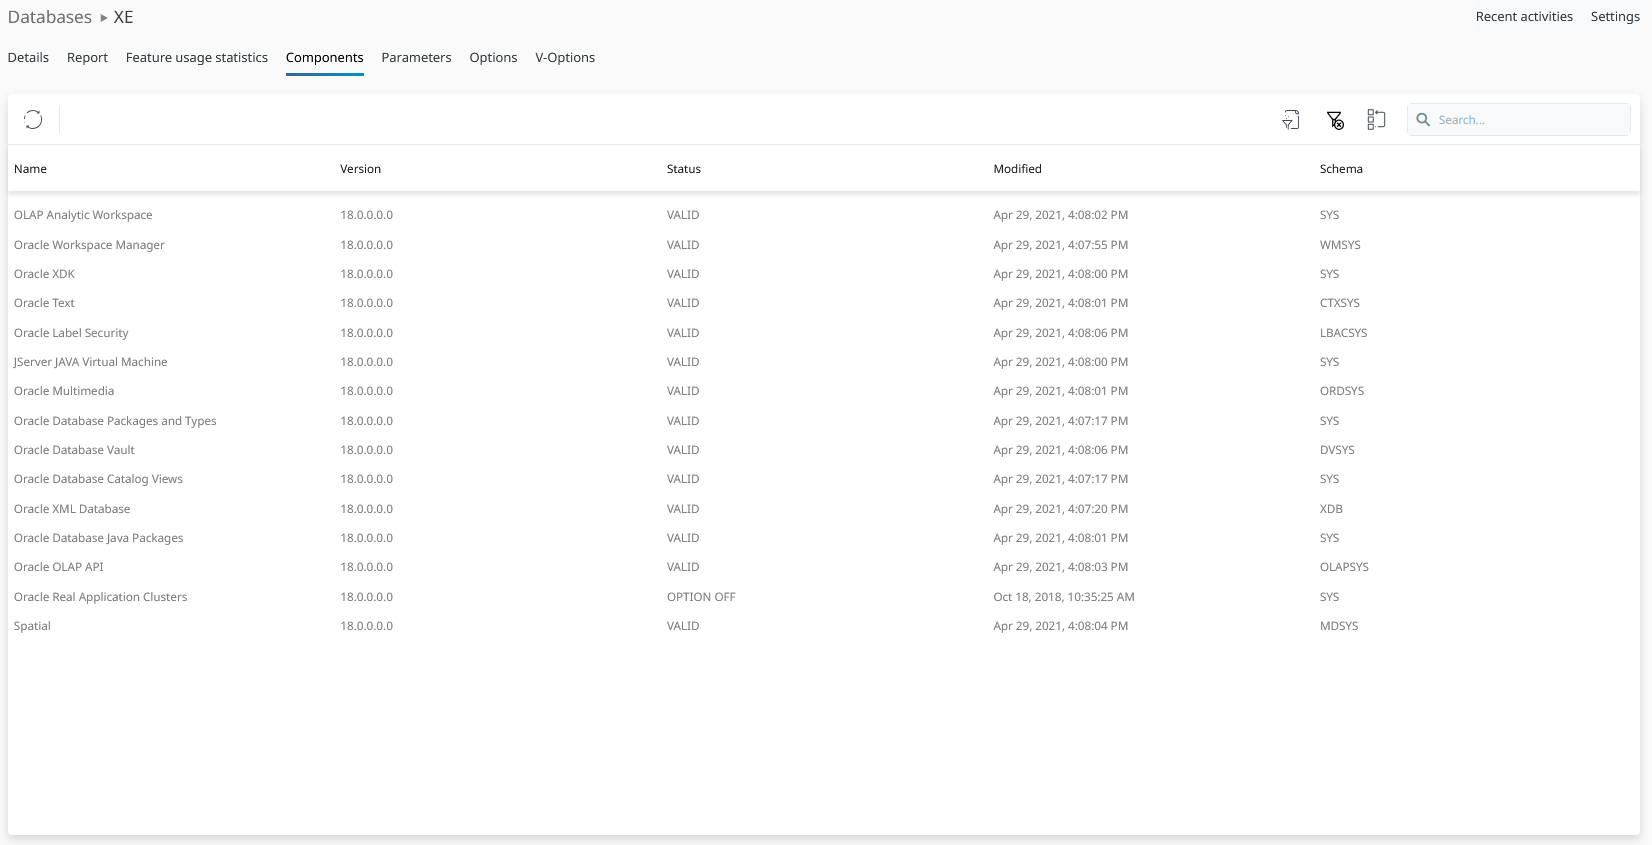Open Settings in the top right
Screen dimensions: 1652x845
tap(1615, 17)
